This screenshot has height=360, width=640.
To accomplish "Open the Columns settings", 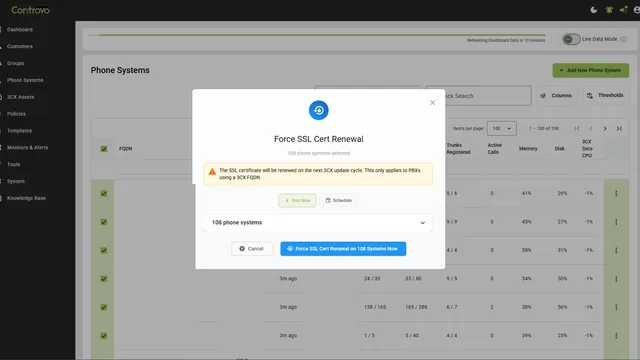I will click(x=557, y=96).
